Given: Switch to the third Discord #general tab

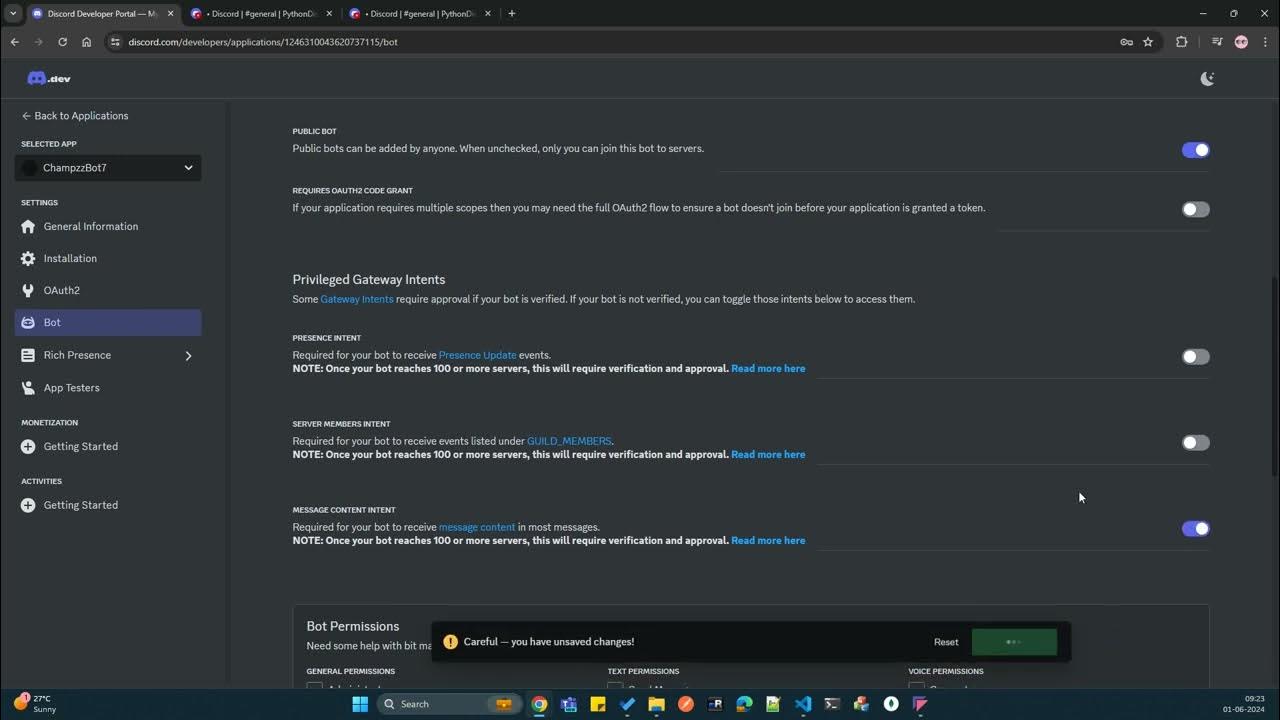Looking at the screenshot, I should coord(421,14).
